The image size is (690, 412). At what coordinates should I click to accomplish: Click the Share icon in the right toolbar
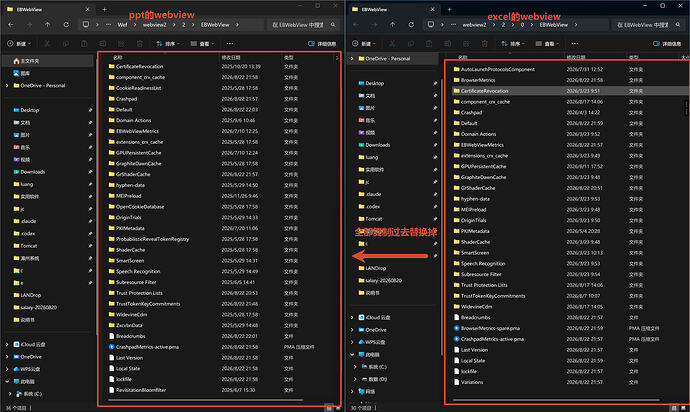466,44
